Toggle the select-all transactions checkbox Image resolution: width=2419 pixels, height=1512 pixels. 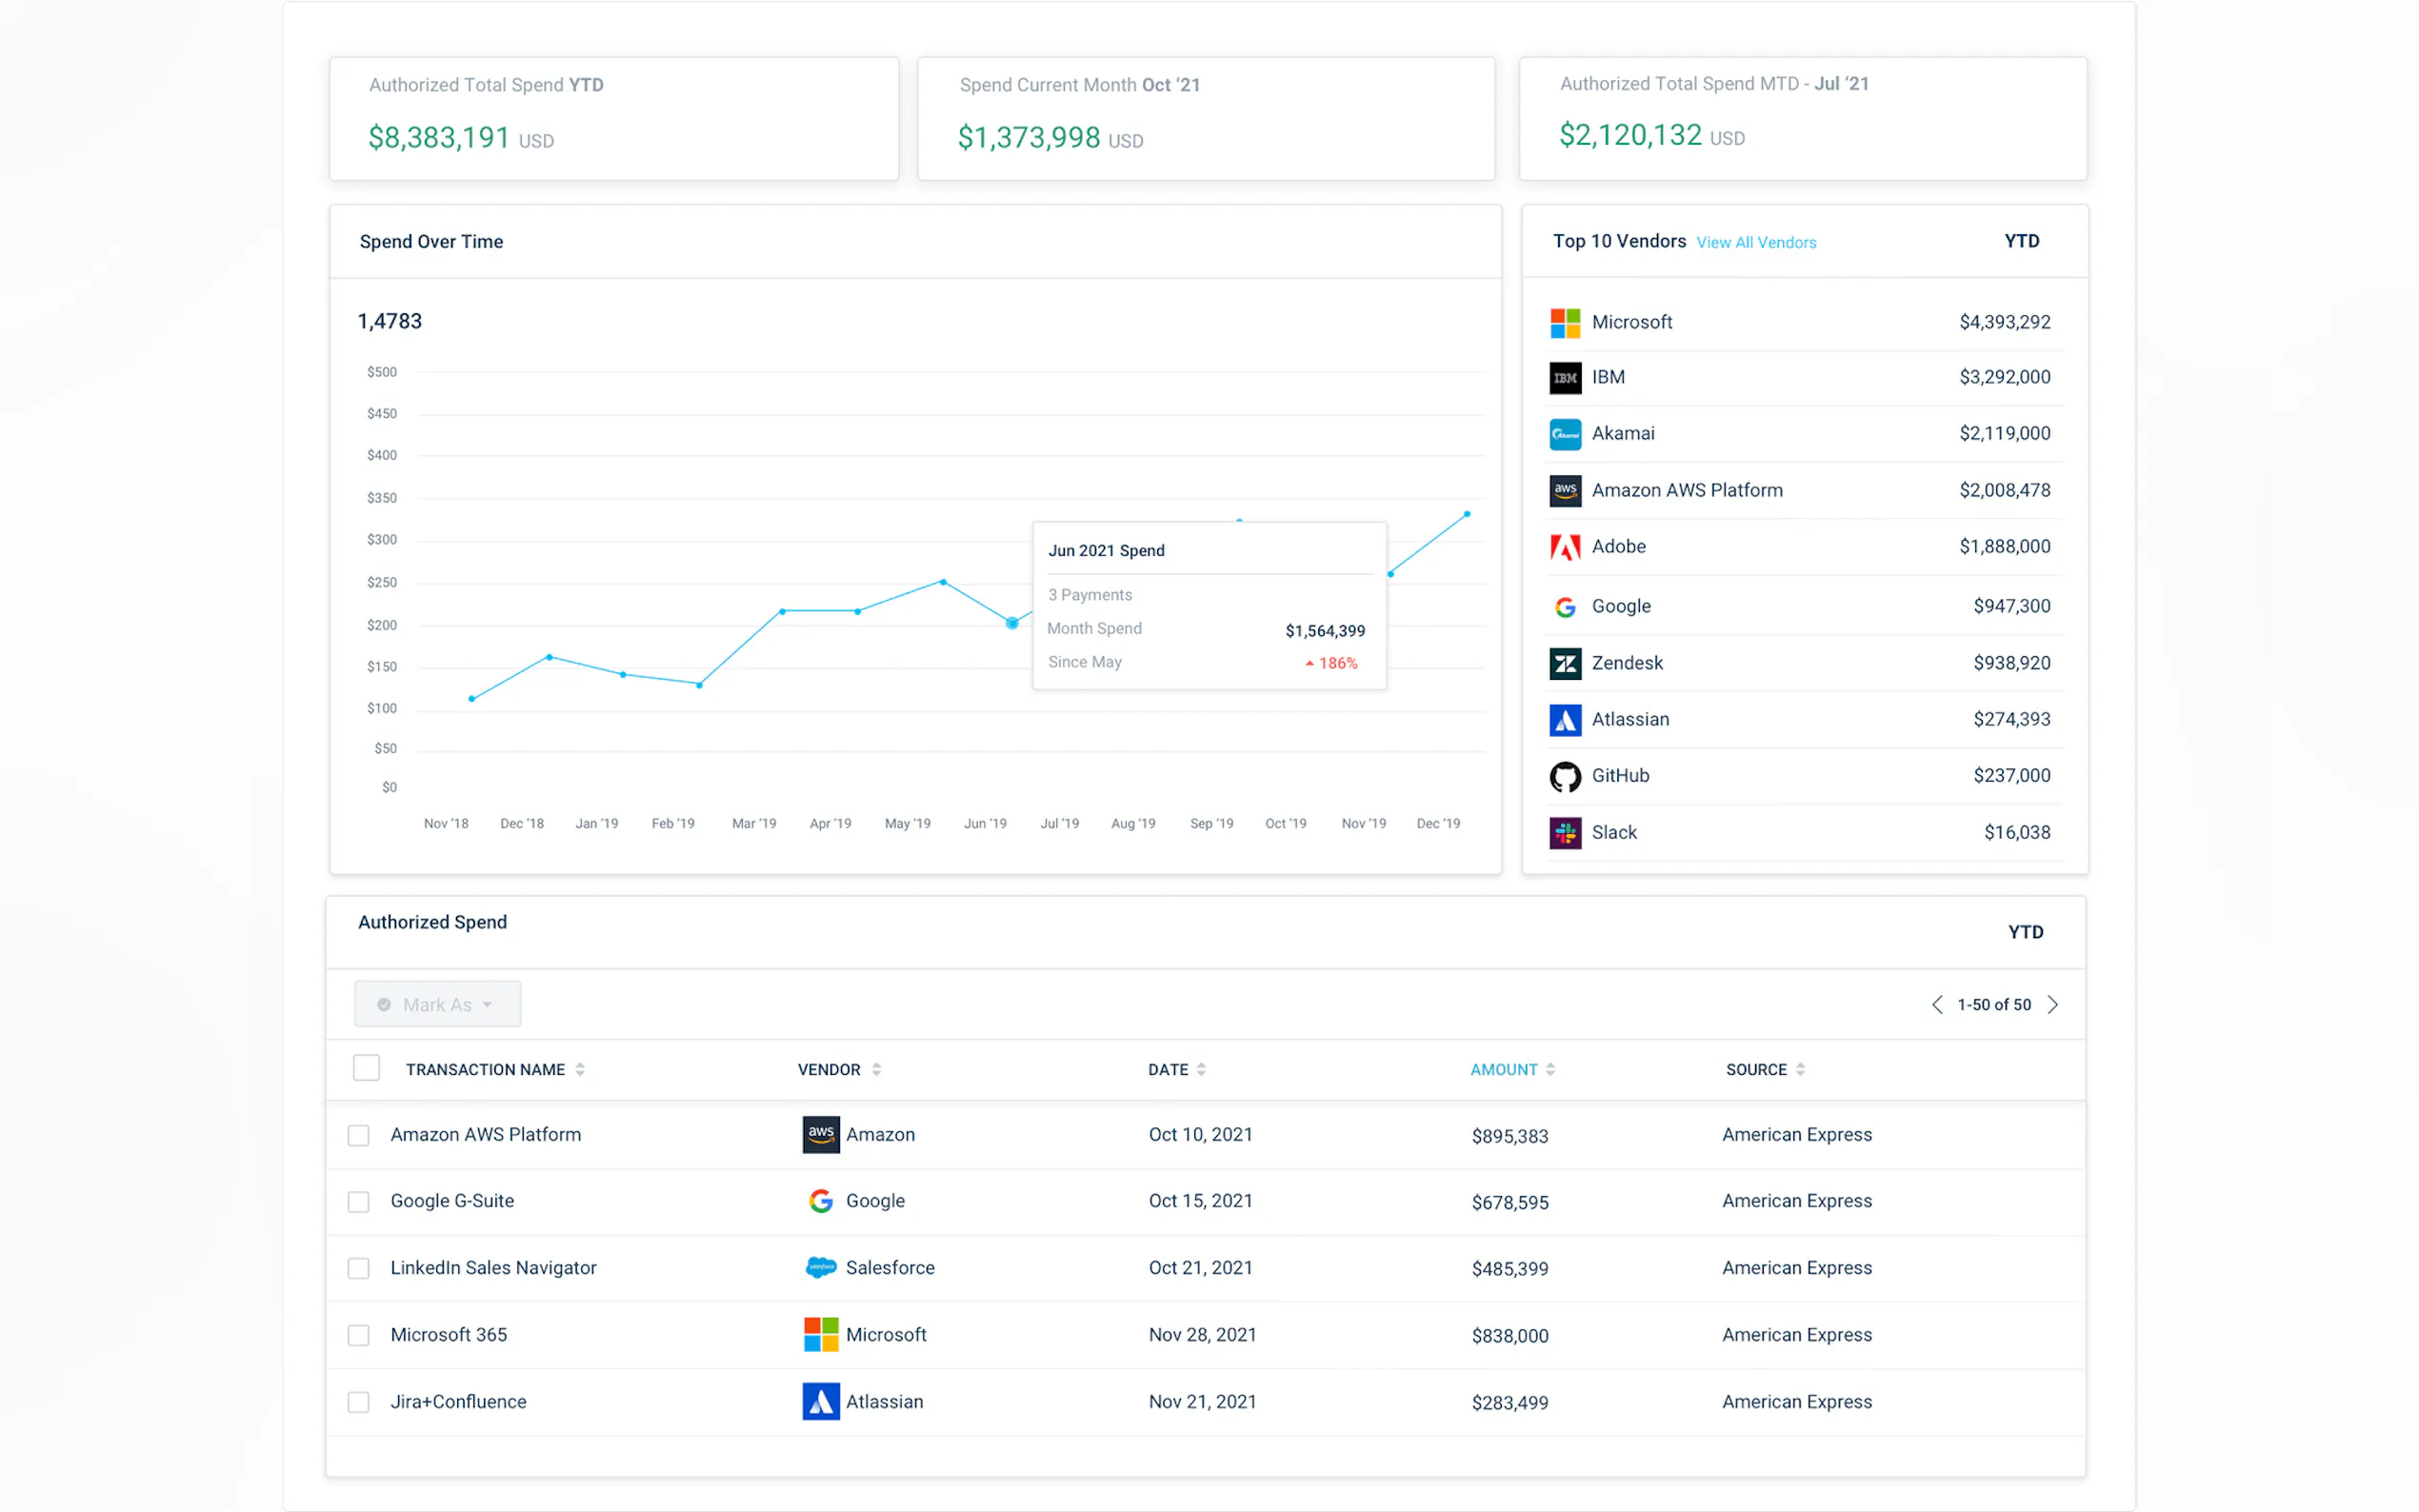[366, 1068]
